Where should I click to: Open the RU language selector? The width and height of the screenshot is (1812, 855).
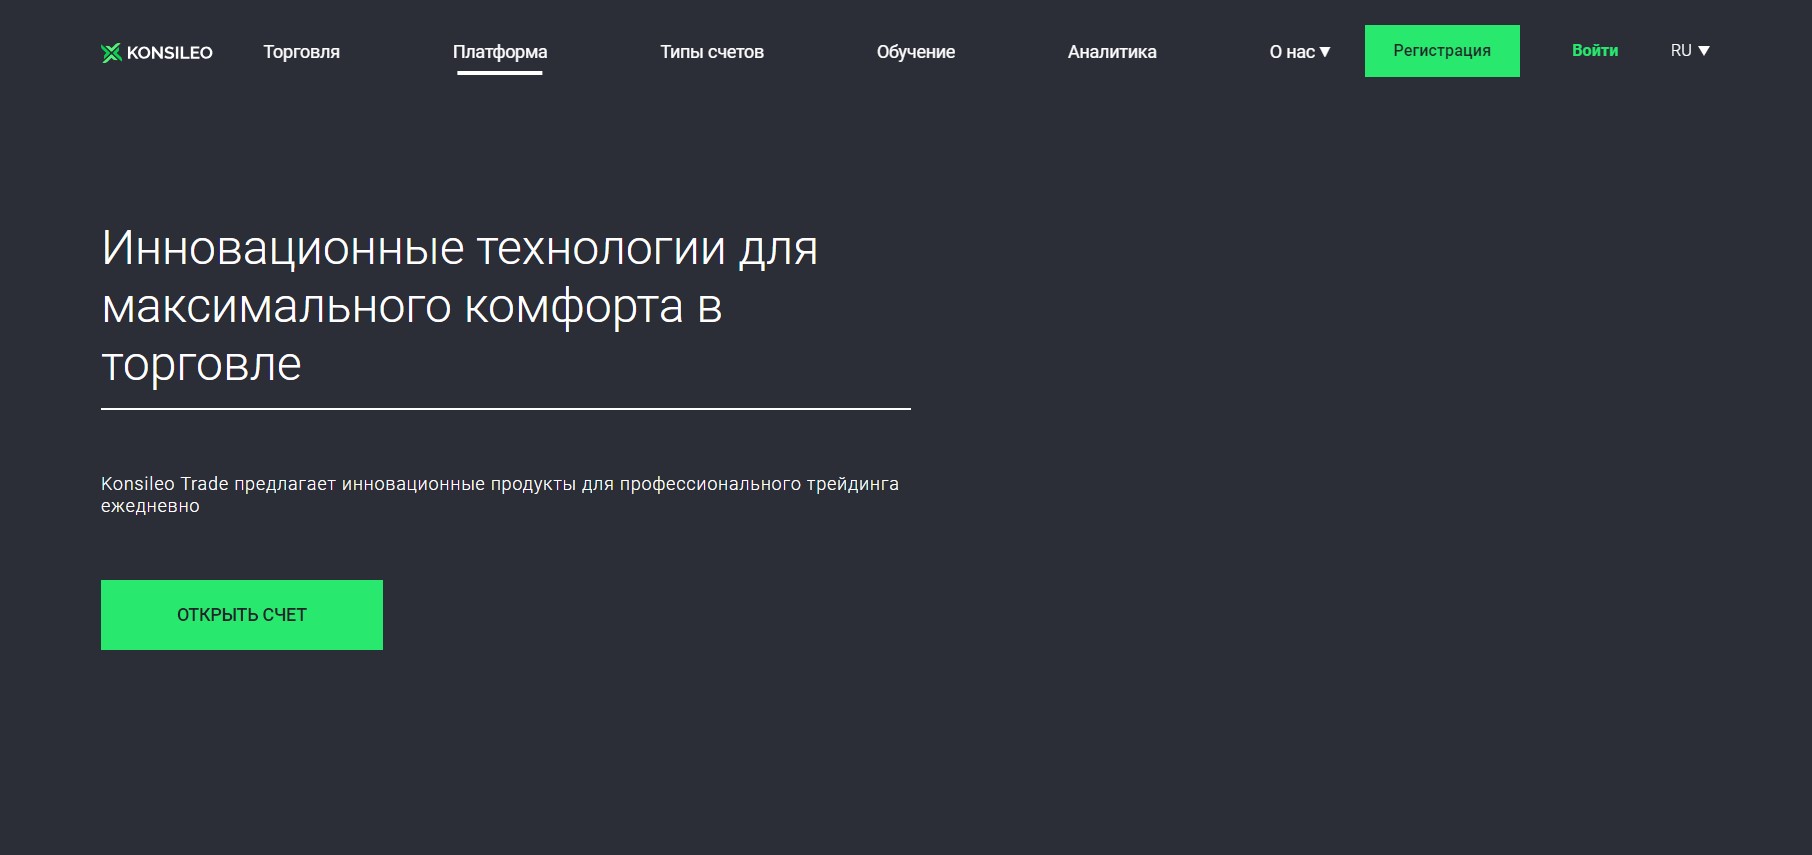click(x=1690, y=50)
